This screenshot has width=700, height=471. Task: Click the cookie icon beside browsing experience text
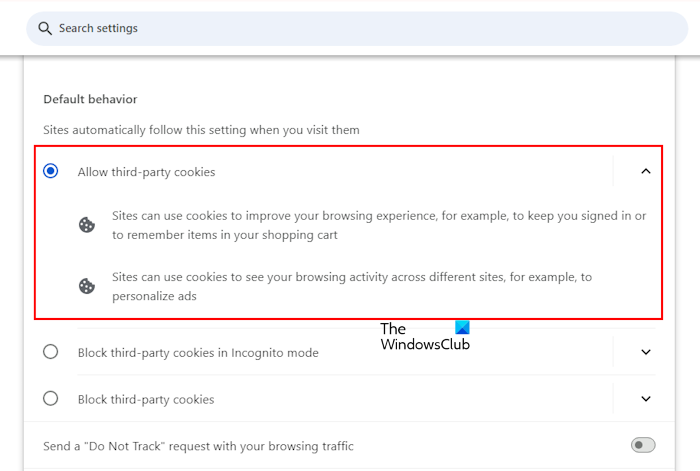[87, 226]
